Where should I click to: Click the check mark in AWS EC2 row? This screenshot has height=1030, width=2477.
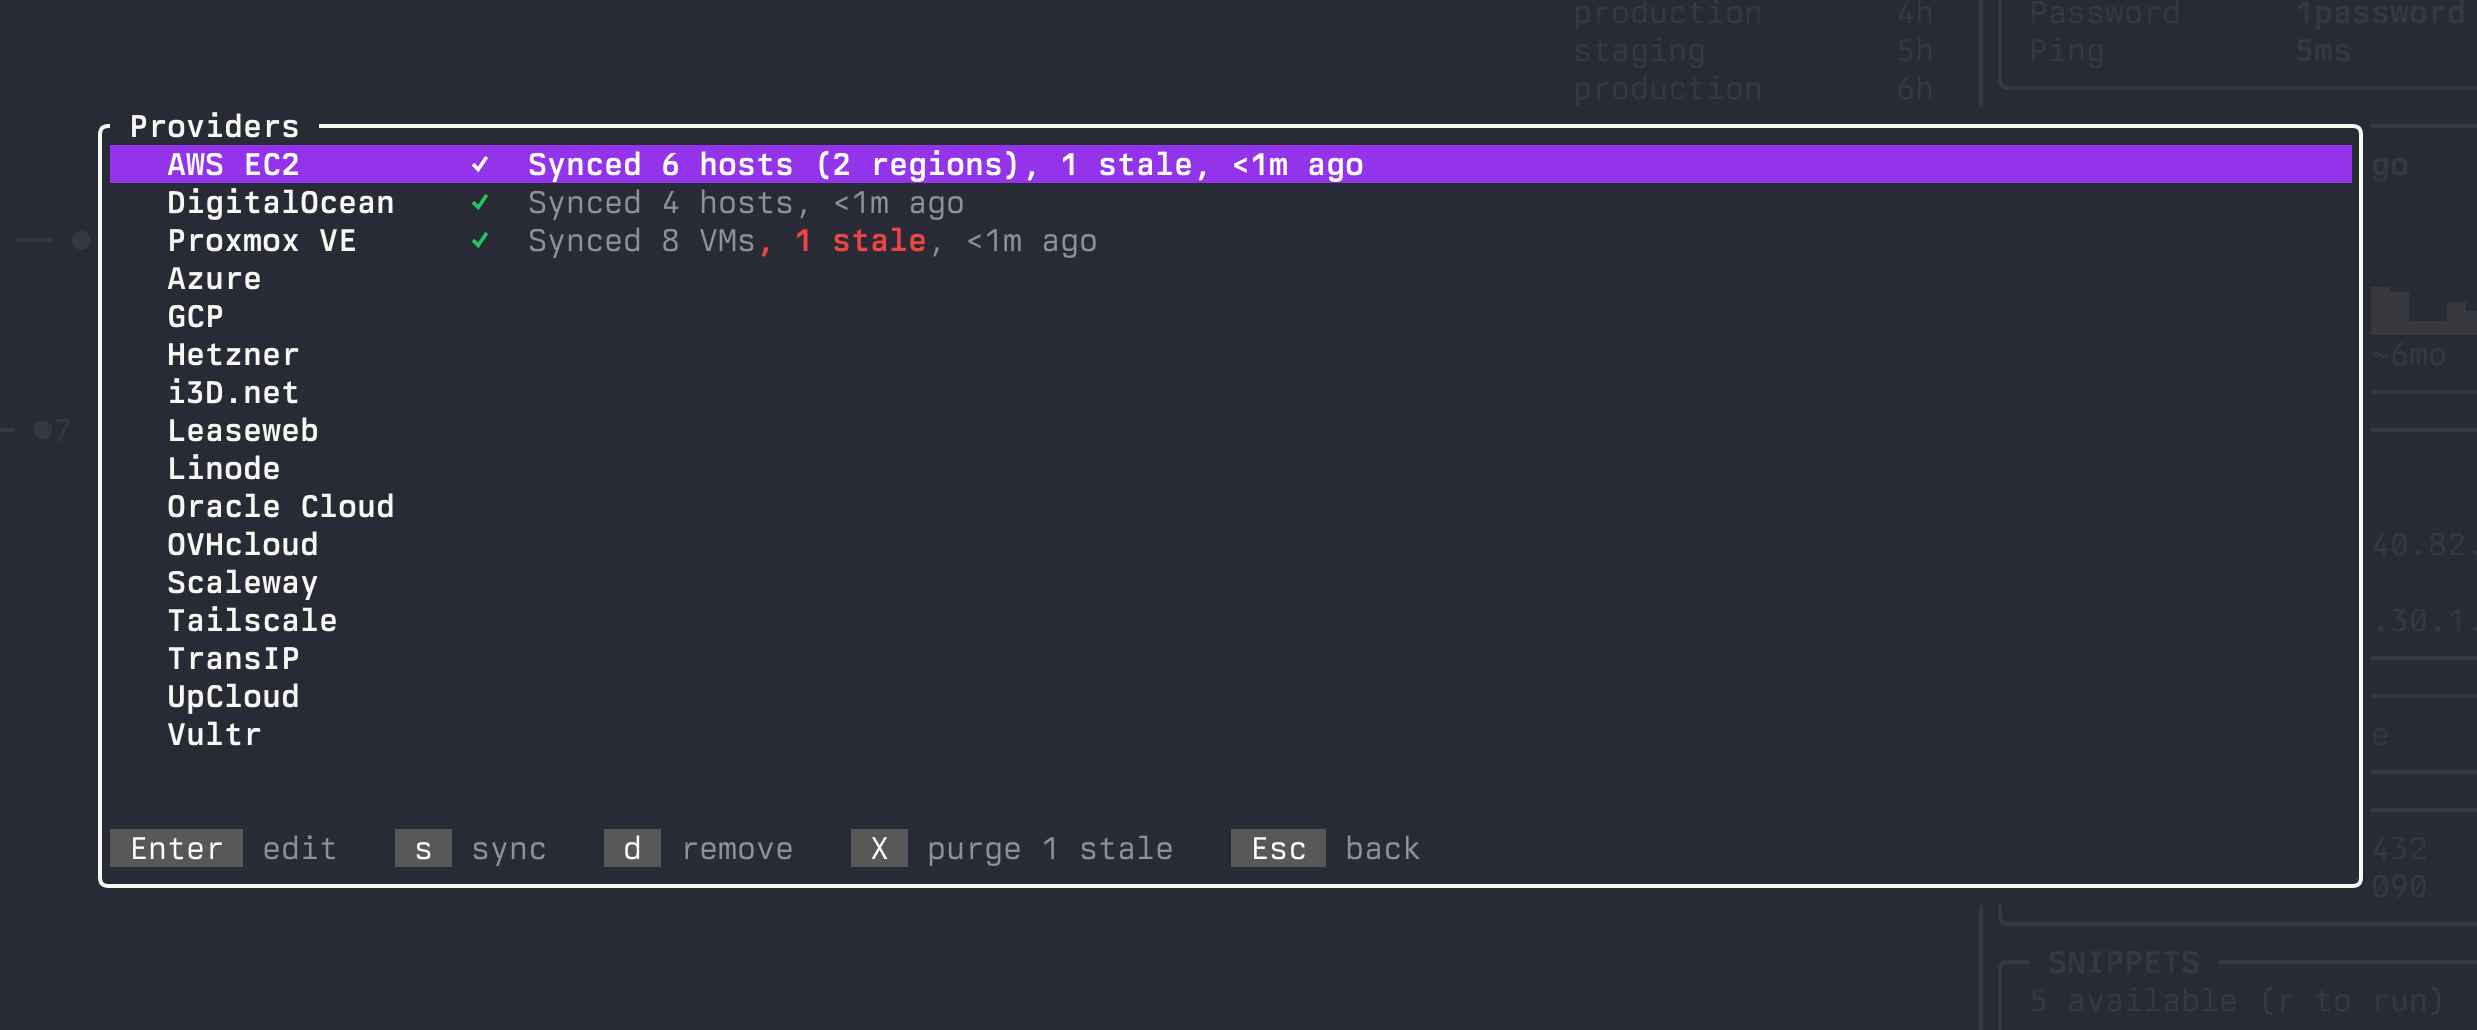(480, 164)
